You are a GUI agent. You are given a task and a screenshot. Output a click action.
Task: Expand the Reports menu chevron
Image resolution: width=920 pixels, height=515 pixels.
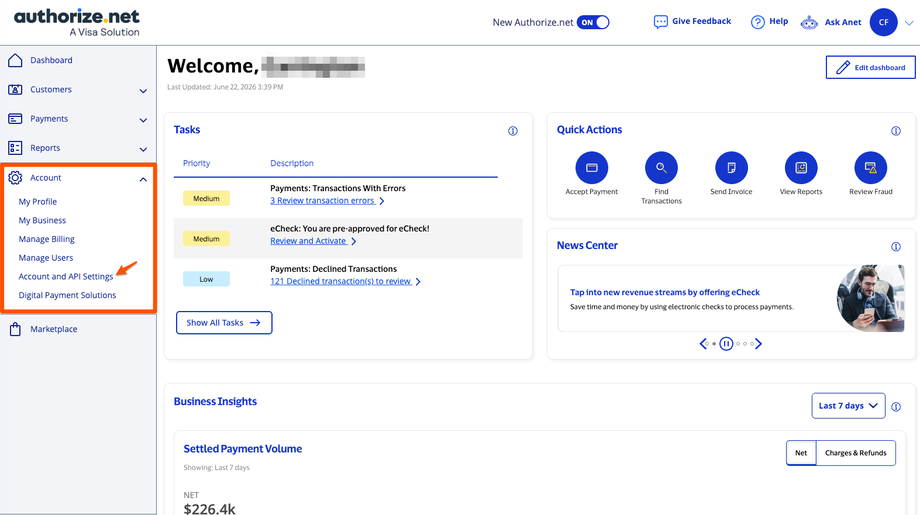coord(143,150)
